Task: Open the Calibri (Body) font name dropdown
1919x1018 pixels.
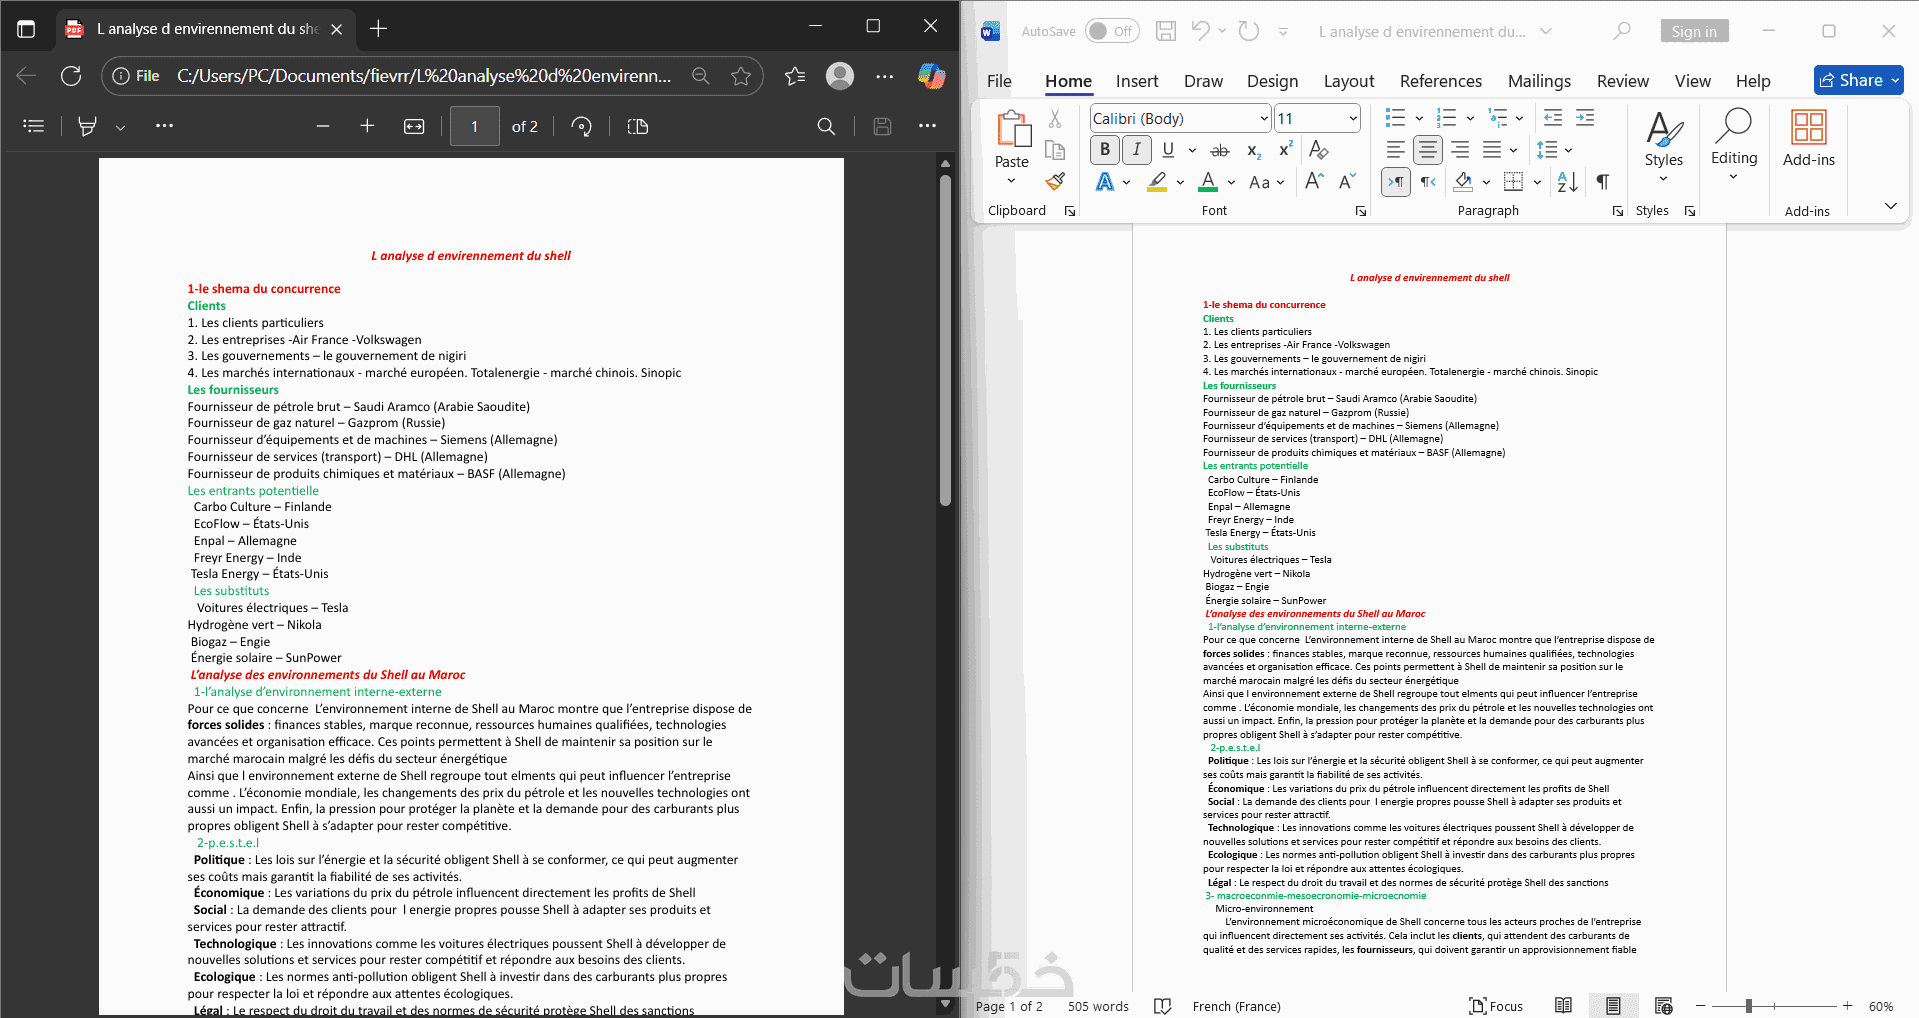Action: click(1264, 118)
